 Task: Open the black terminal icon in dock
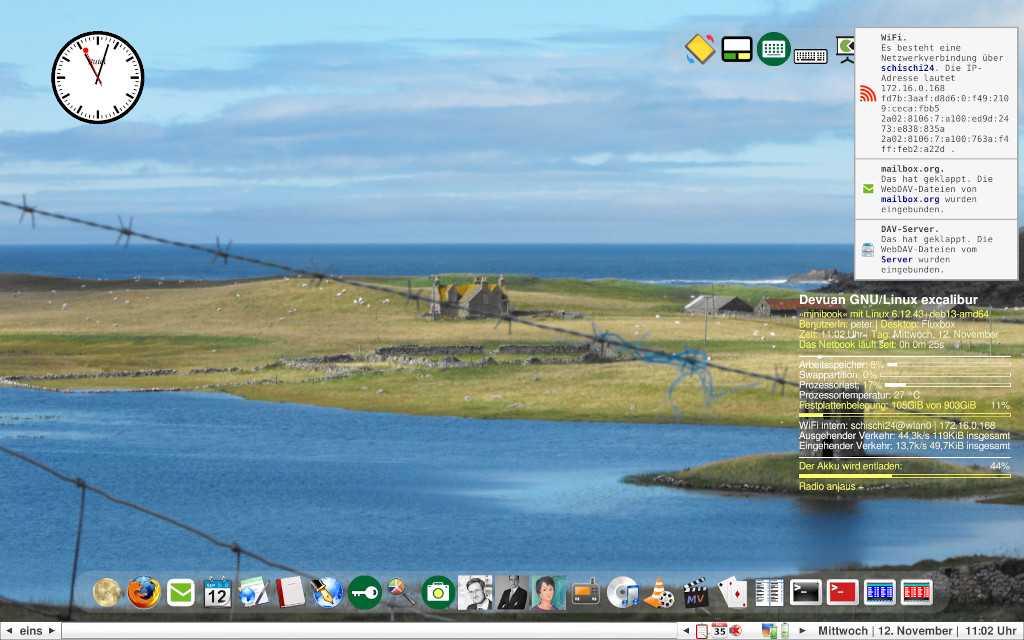pyautogui.click(x=806, y=592)
